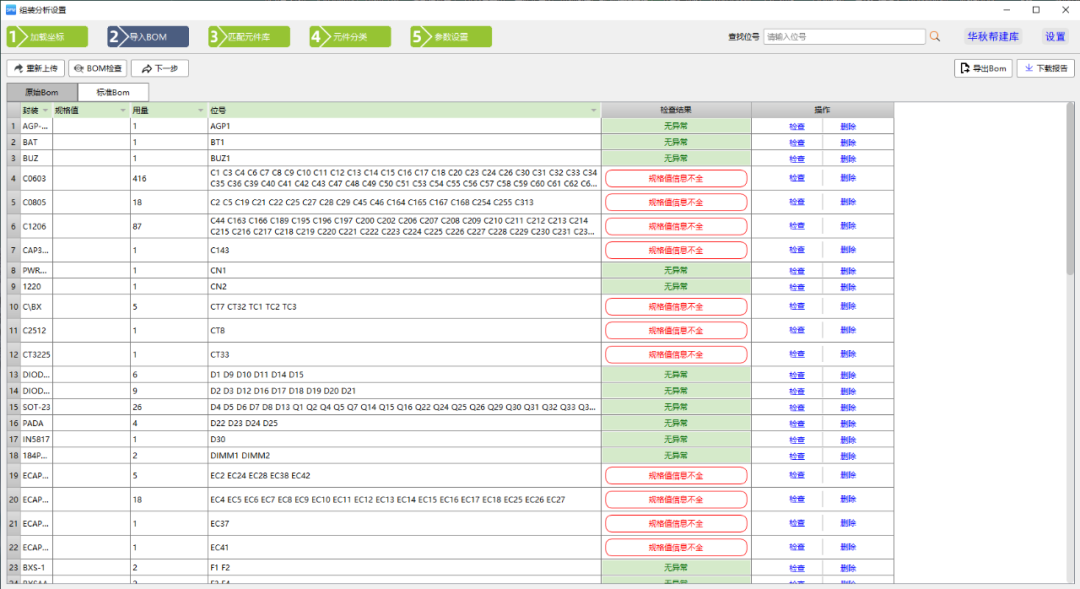The image size is (1080, 589).
Task: Export BOM with 导出Bom button
Action: point(983,68)
